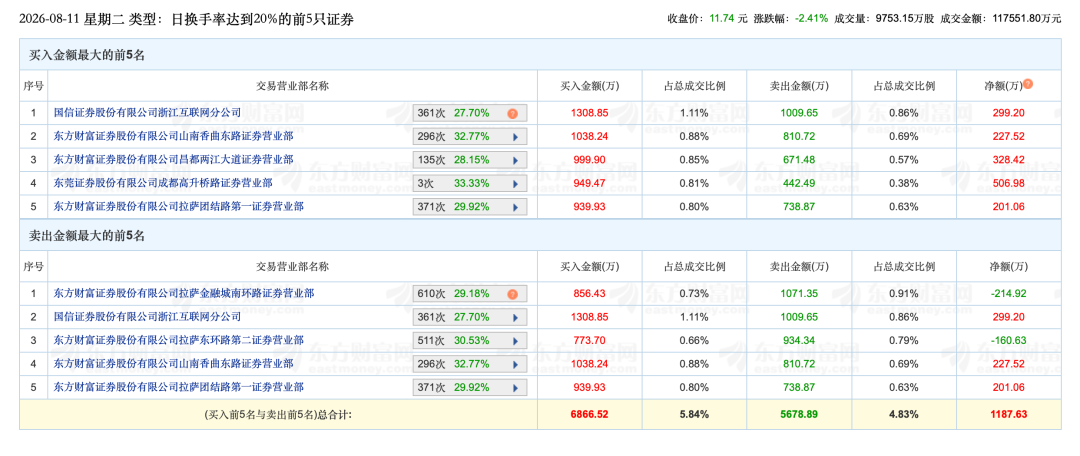Expand the 3次 33.33% badge arrow

tap(515, 184)
